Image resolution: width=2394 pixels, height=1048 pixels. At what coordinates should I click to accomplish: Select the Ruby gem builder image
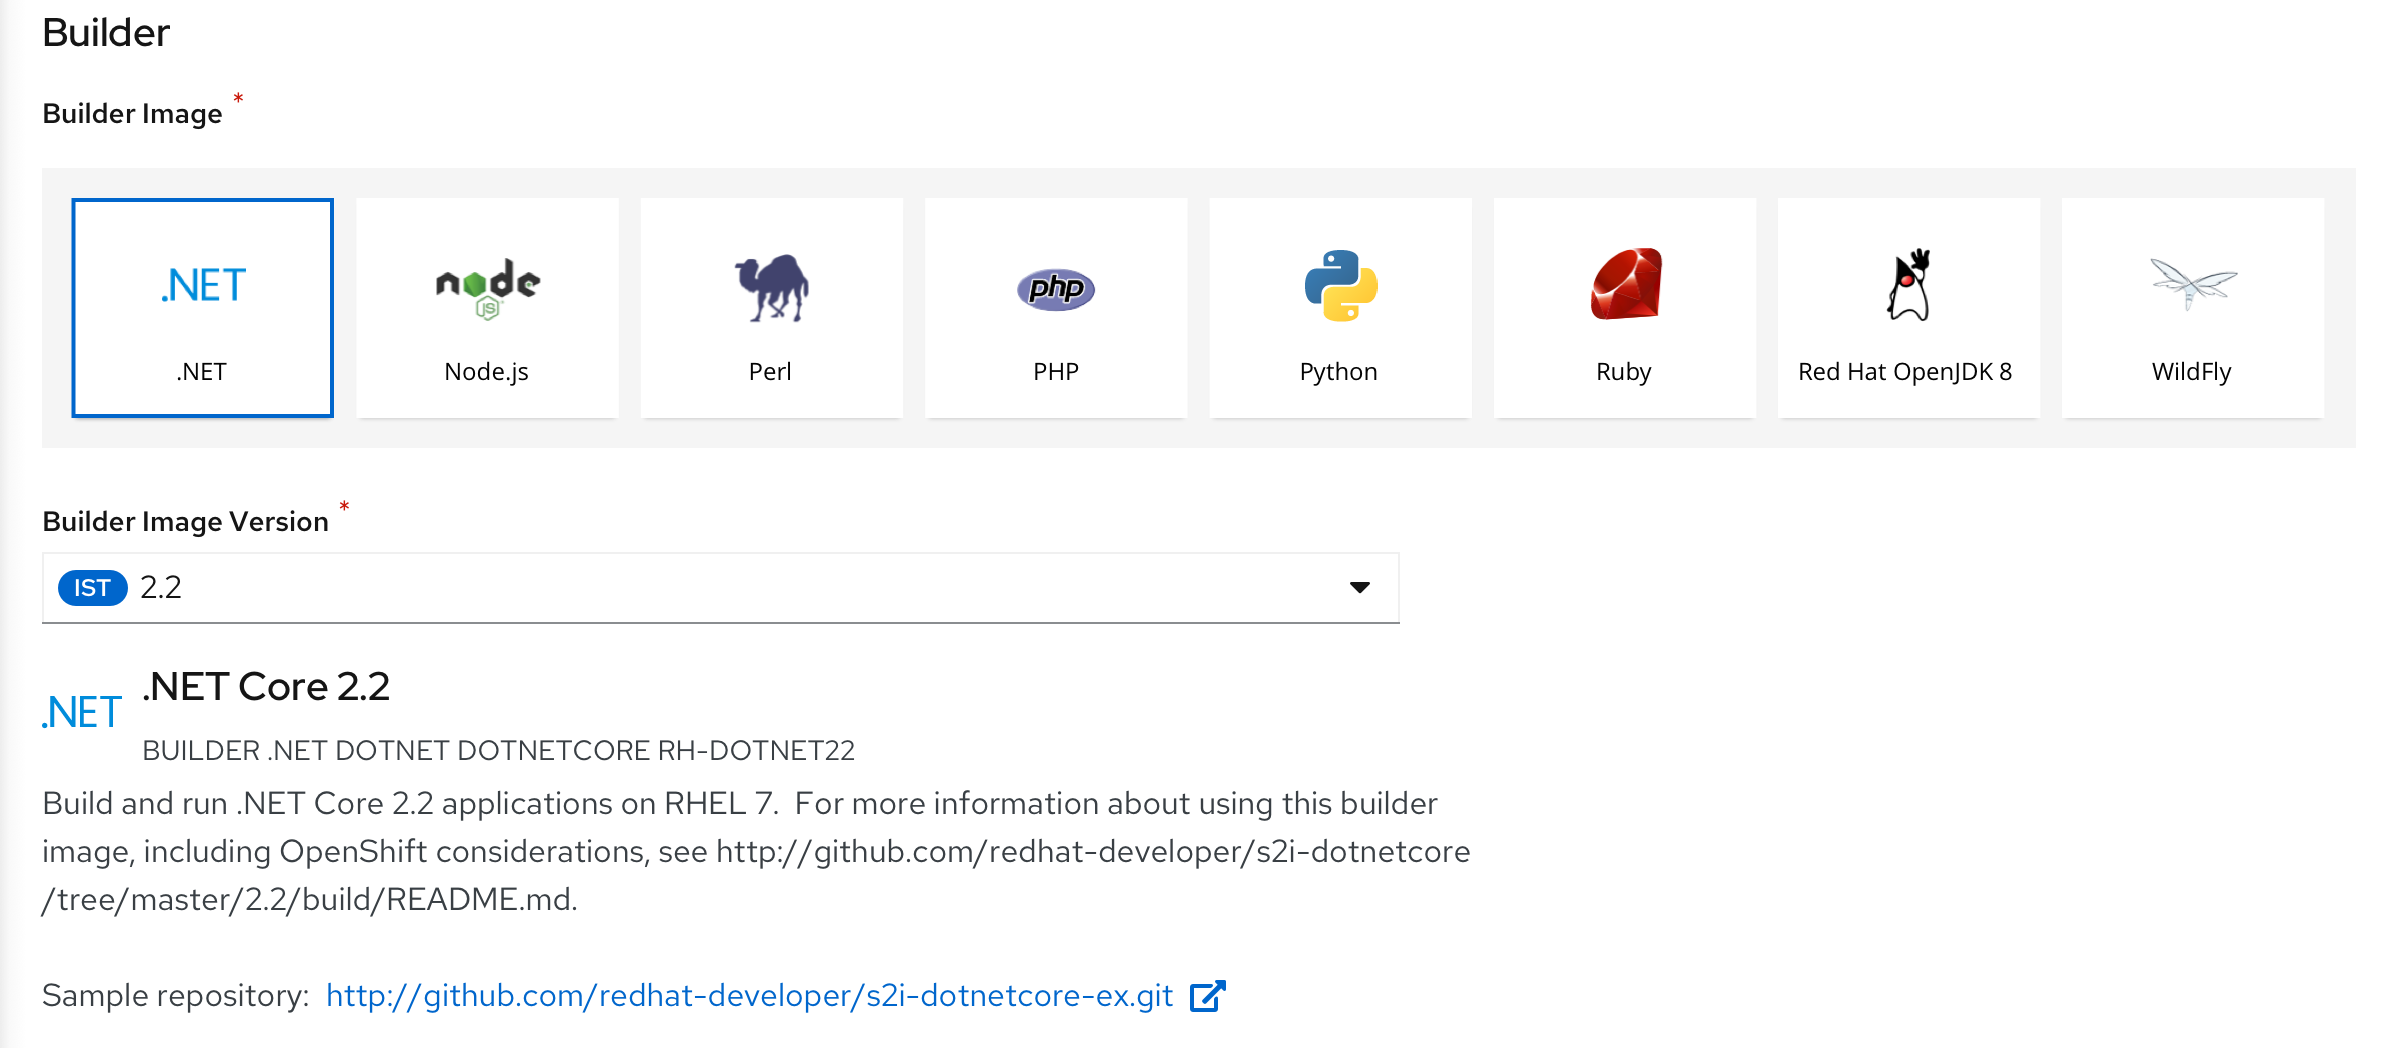[x=1624, y=307]
